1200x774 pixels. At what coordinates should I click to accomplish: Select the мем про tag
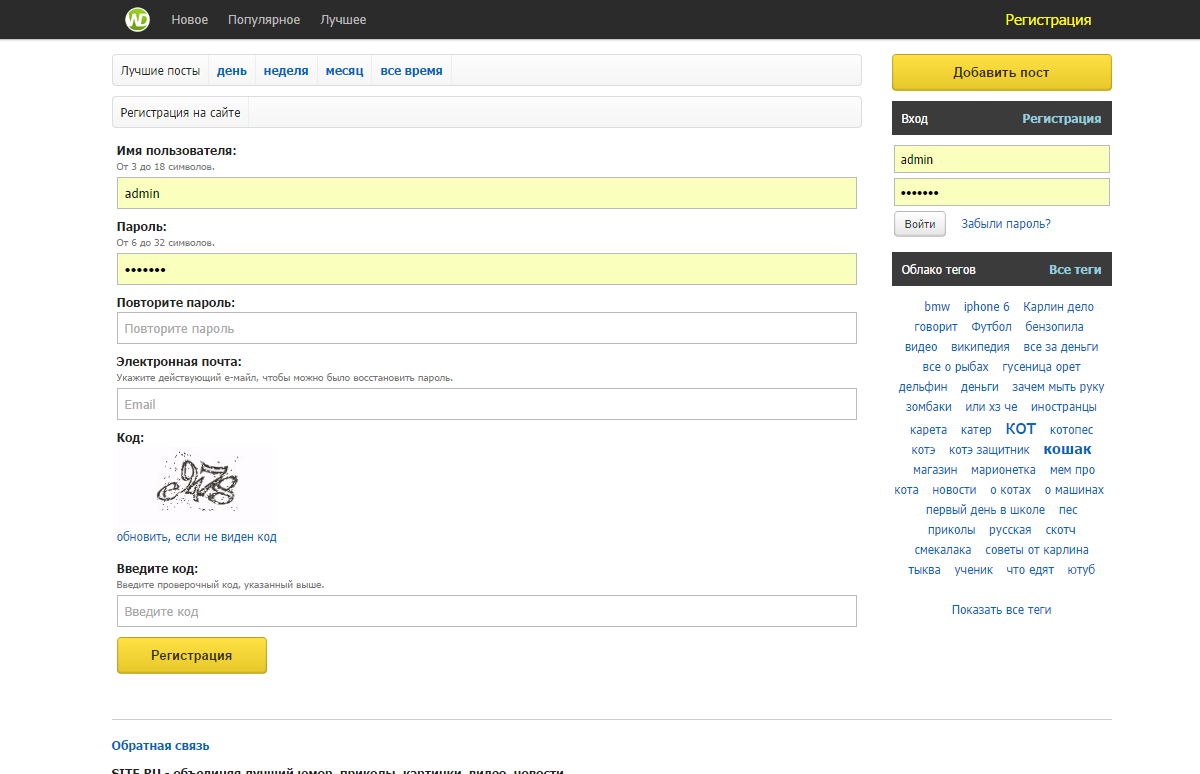(x=1072, y=470)
